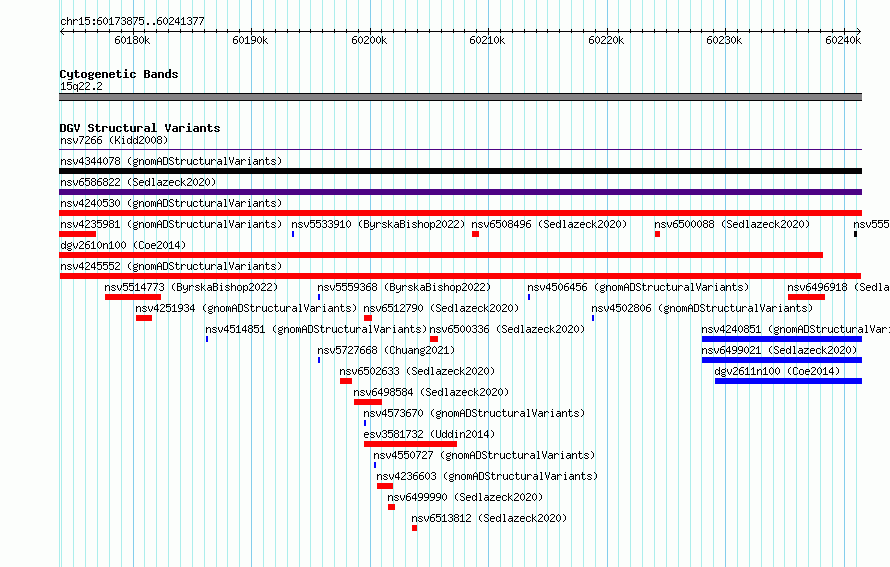The height and width of the screenshot is (567, 890).
Task: Click the nsv4251934 variant label
Action: pyautogui.click(x=246, y=308)
